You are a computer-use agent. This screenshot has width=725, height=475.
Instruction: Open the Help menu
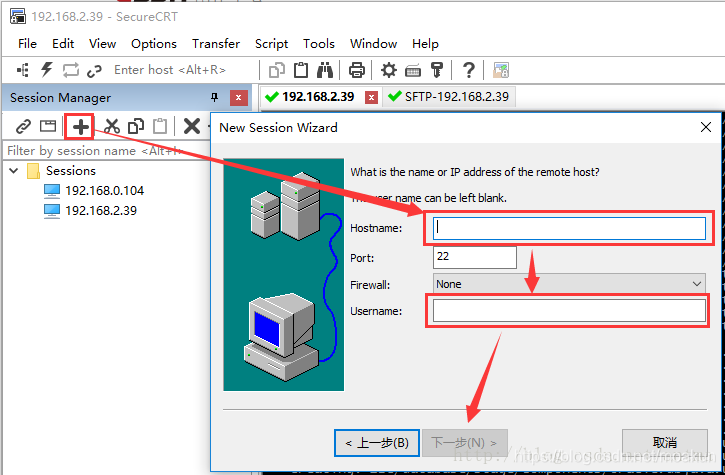(425, 43)
